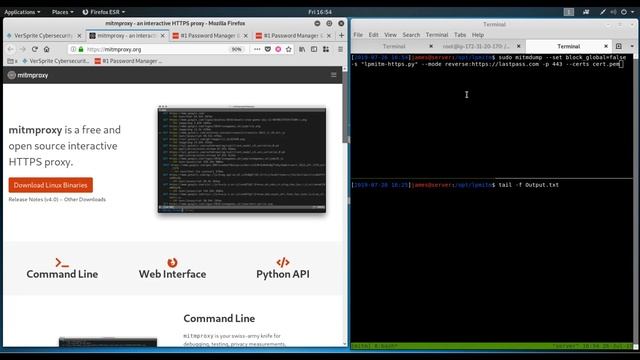The height and width of the screenshot is (360, 640).
Task: Click the volume icon in top panel
Action: [x=613, y=12]
